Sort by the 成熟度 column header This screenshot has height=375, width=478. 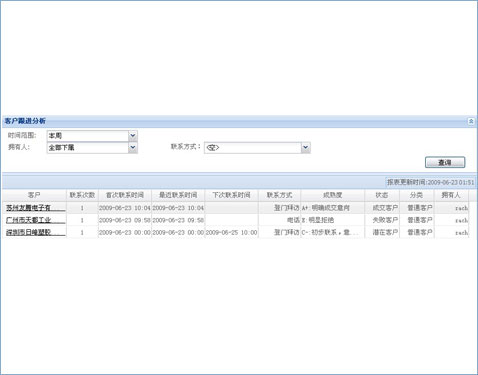point(333,195)
